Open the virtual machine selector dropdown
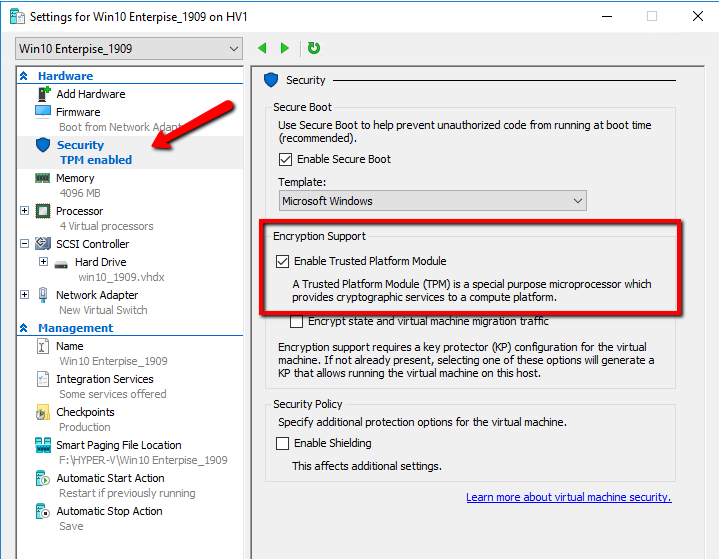Viewport: 719px width, 559px height. (x=129, y=49)
